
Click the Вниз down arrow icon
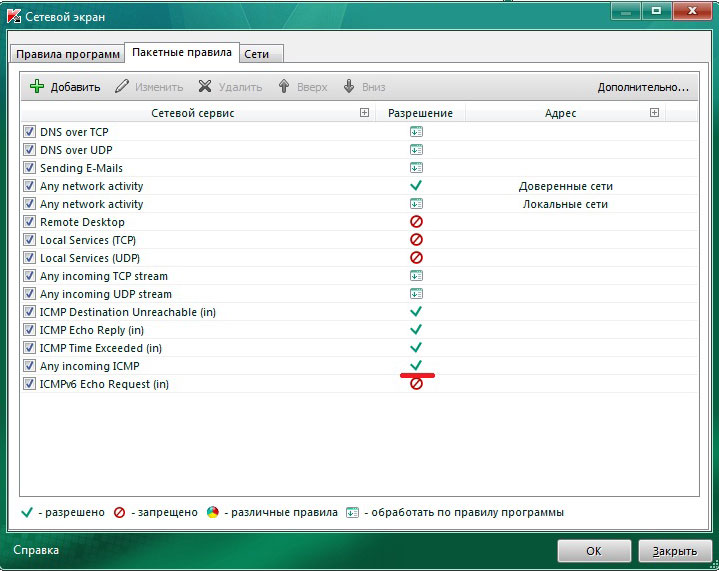[349, 87]
